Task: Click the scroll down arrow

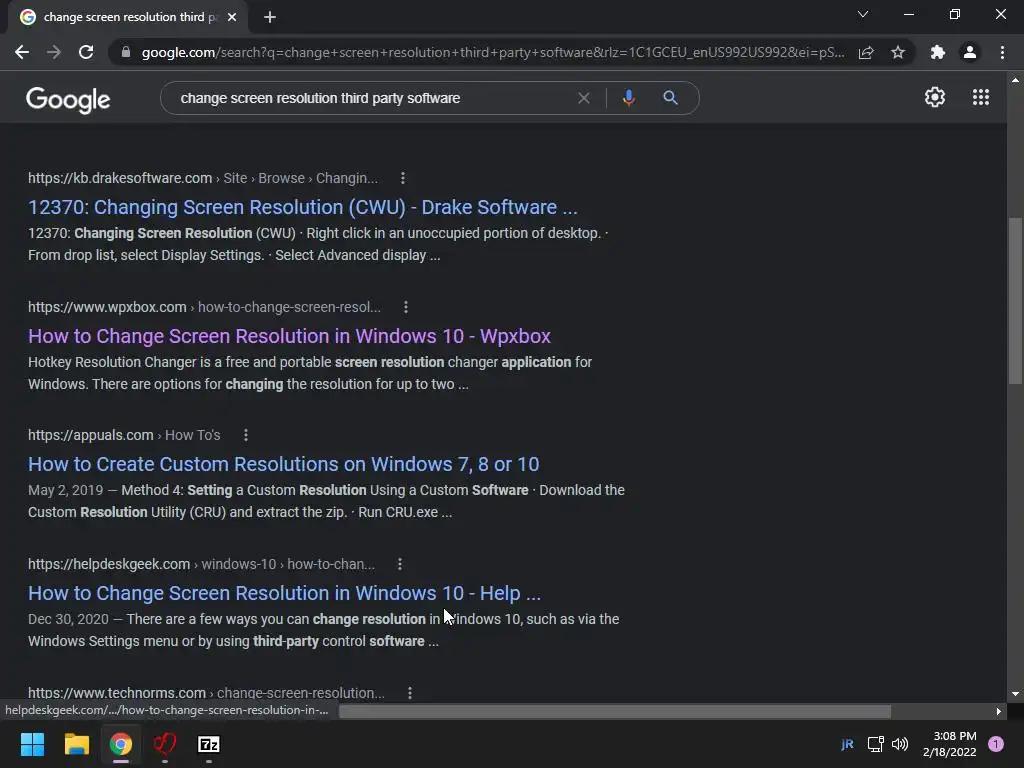Action: [x=1015, y=694]
